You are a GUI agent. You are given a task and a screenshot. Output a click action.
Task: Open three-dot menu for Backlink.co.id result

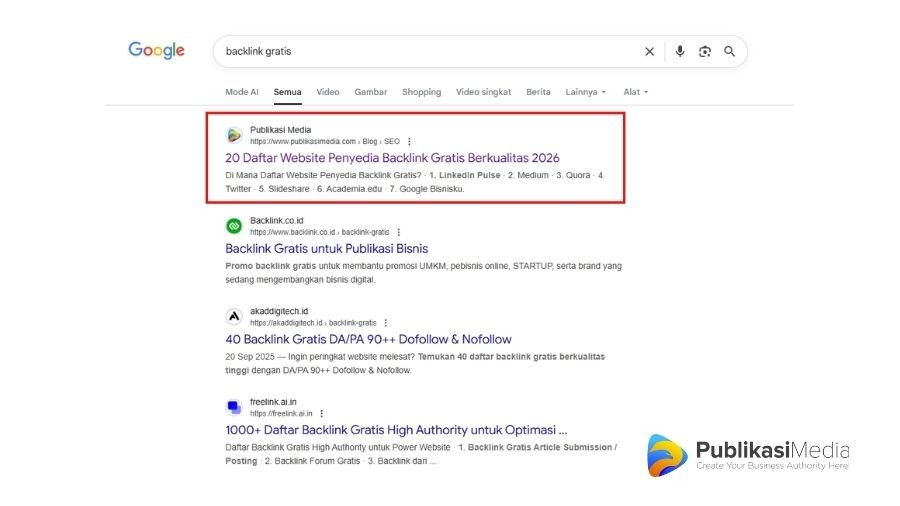pyautogui.click(x=400, y=232)
